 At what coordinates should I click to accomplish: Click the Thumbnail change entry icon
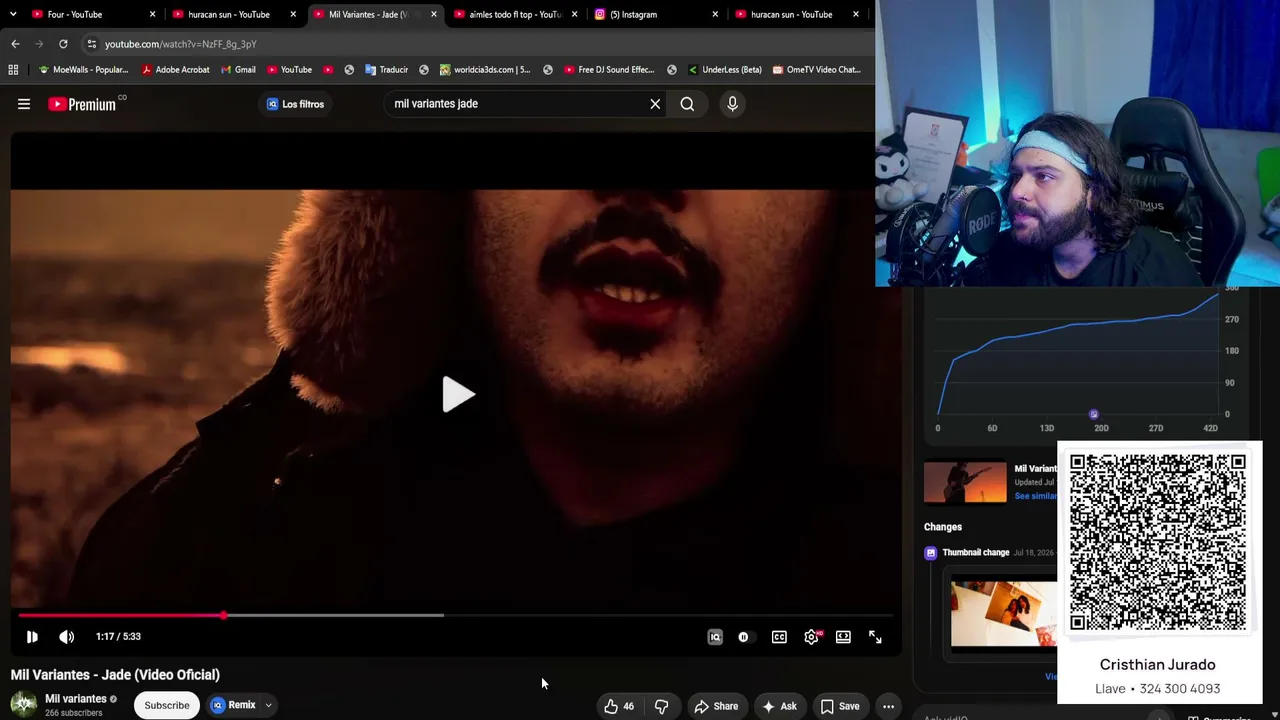931,553
